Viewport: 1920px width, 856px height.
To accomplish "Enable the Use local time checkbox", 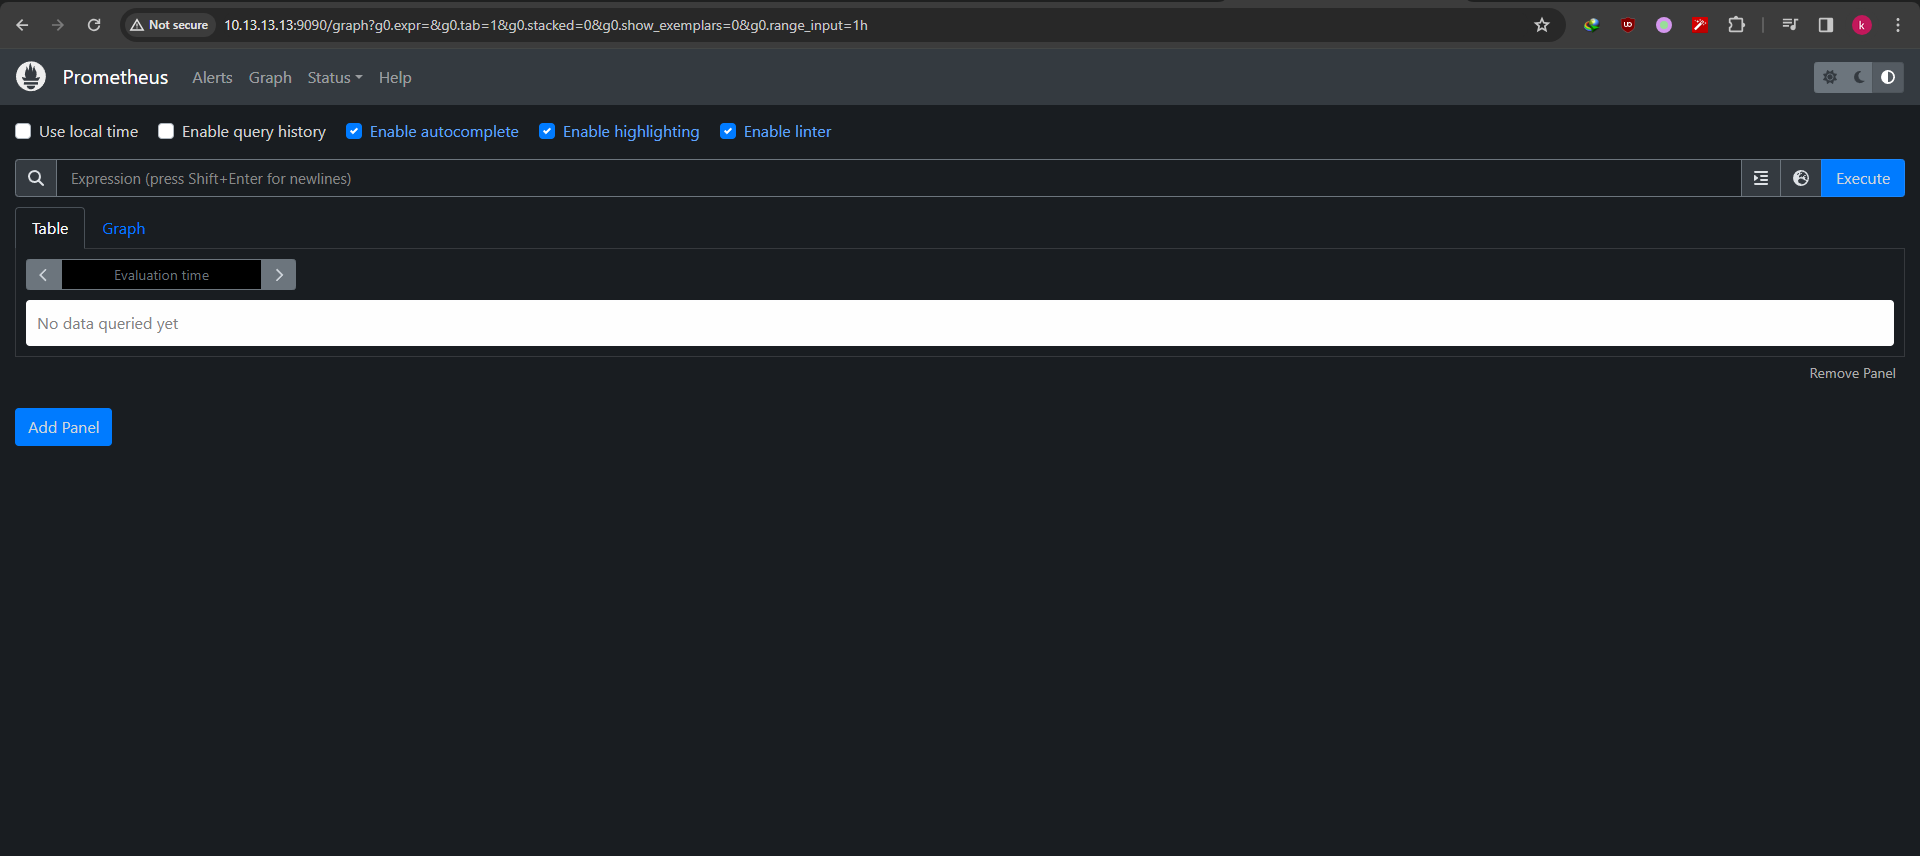I will pyautogui.click(x=23, y=131).
